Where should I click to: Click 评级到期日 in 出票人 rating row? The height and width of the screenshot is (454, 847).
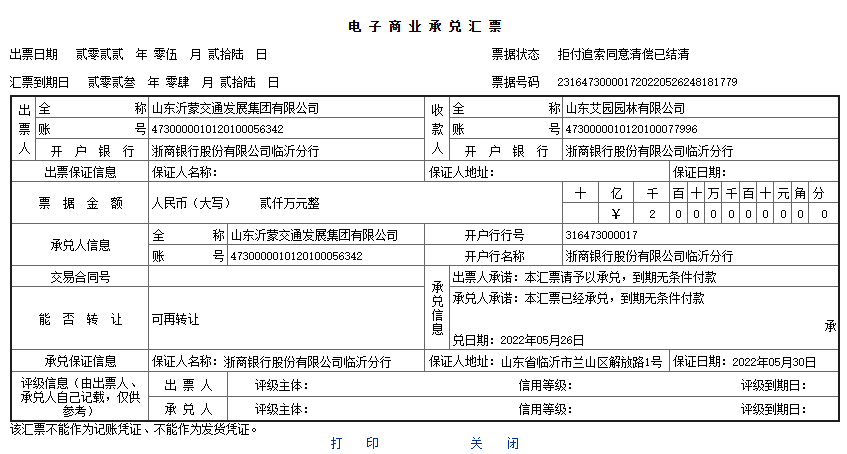point(774,385)
